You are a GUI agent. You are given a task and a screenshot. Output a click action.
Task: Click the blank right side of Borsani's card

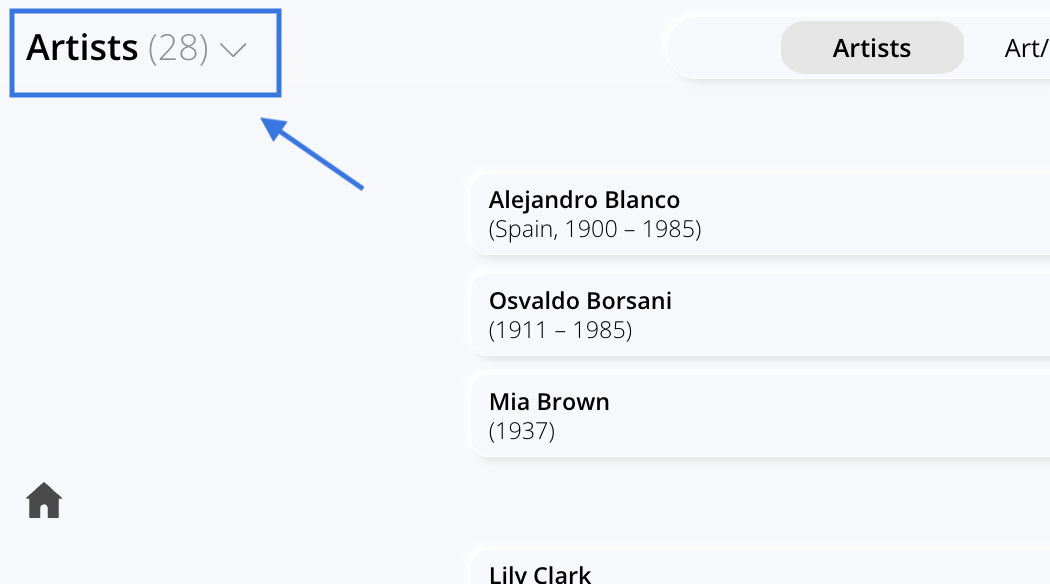pos(871,315)
